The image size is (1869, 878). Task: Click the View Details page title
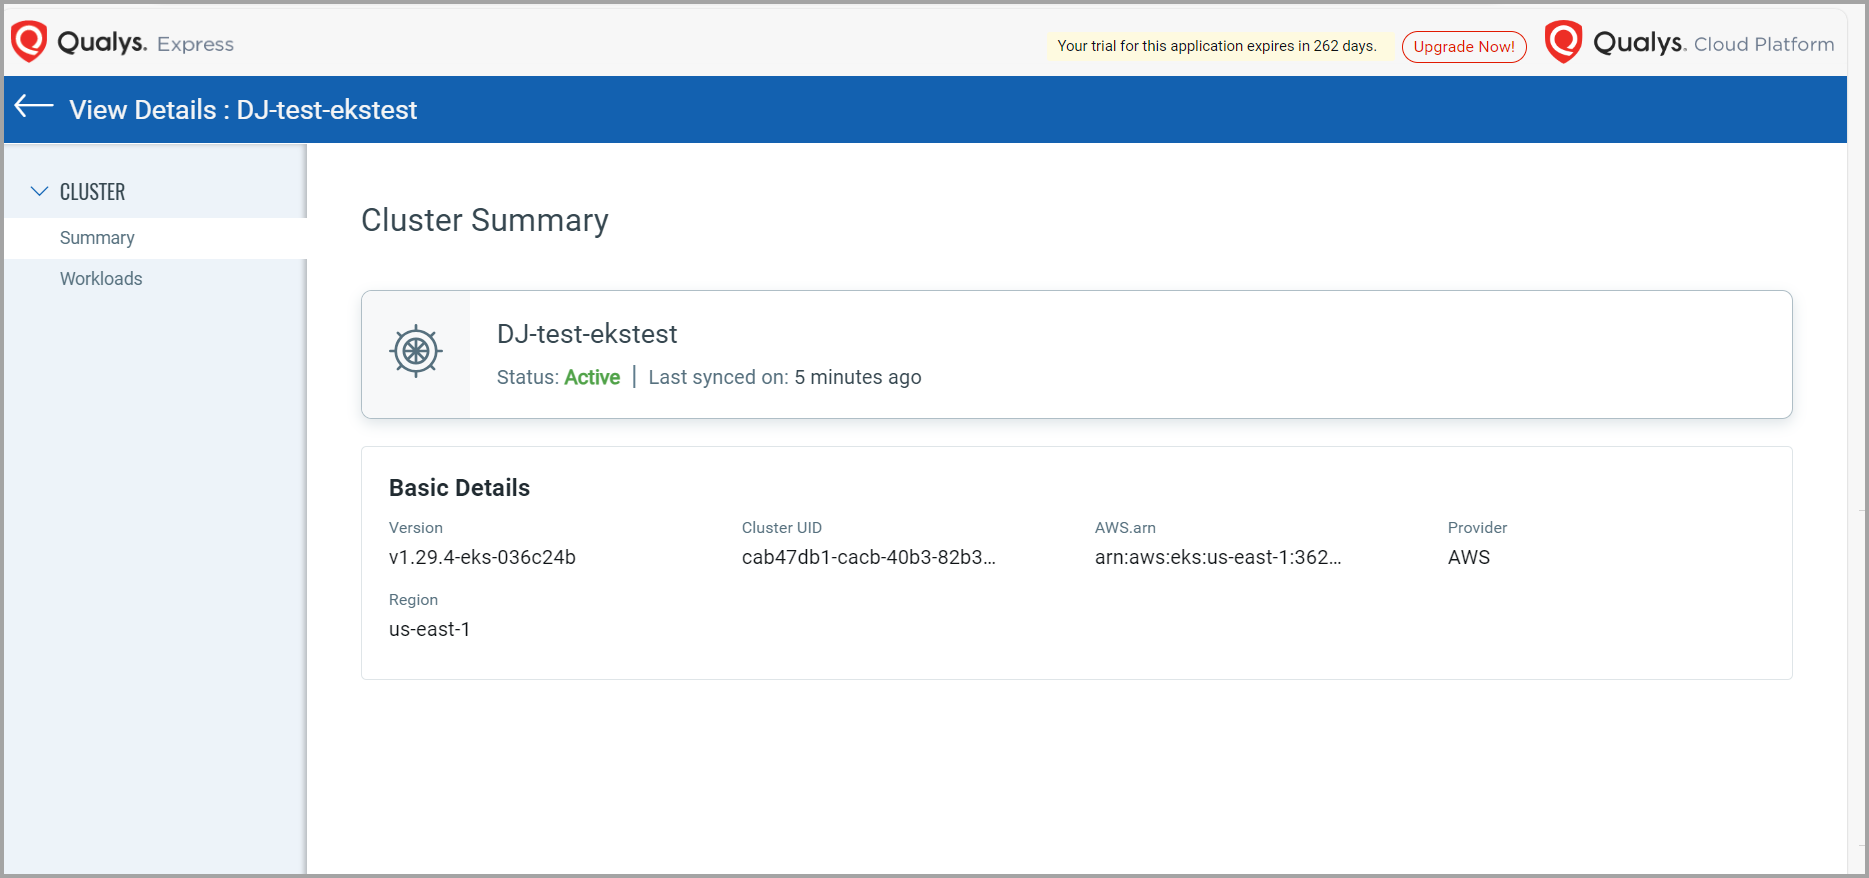(x=243, y=110)
